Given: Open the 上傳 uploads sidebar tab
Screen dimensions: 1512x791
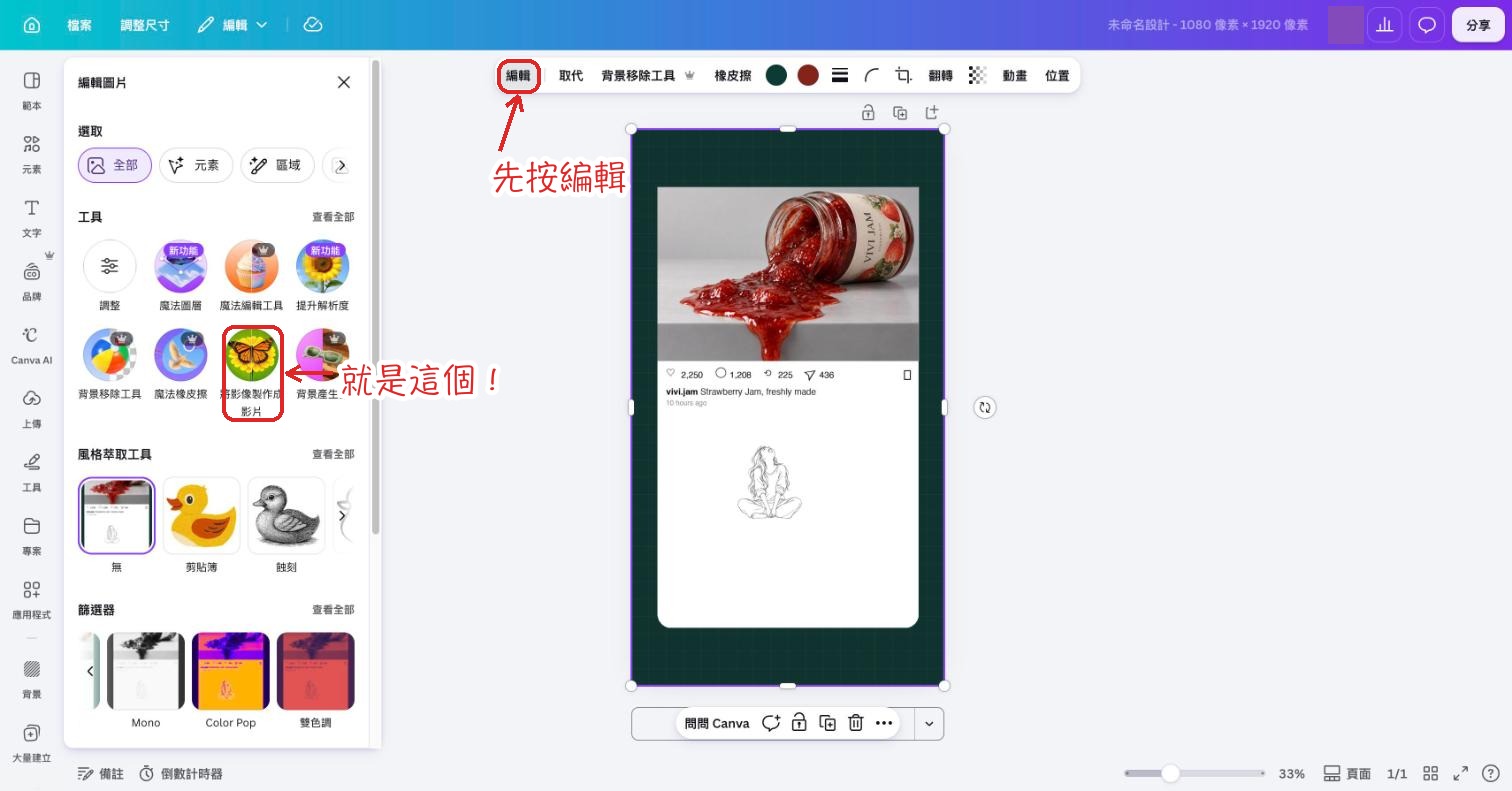Looking at the screenshot, I should [x=32, y=408].
